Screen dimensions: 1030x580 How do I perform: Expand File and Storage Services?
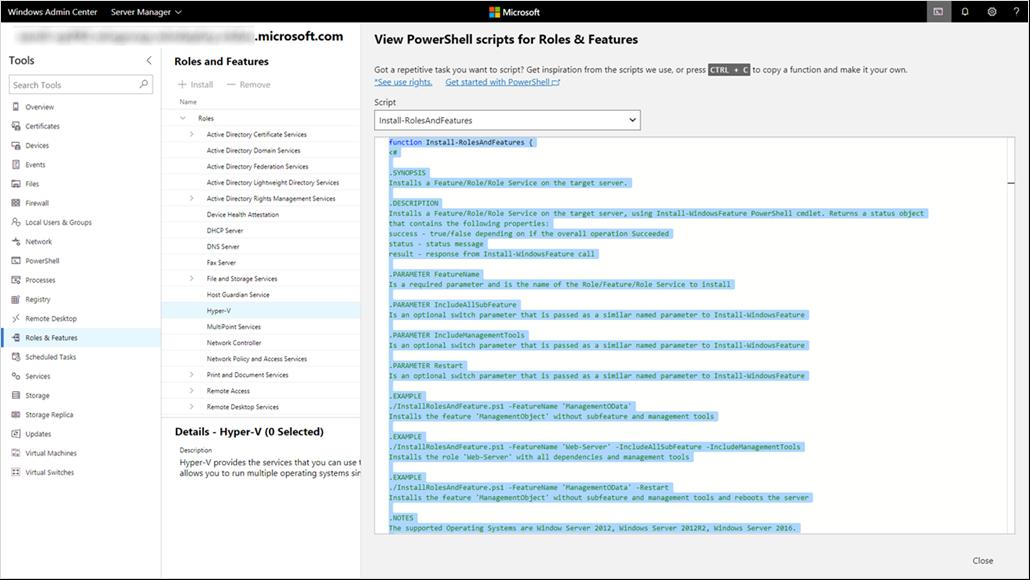[192, 279]
